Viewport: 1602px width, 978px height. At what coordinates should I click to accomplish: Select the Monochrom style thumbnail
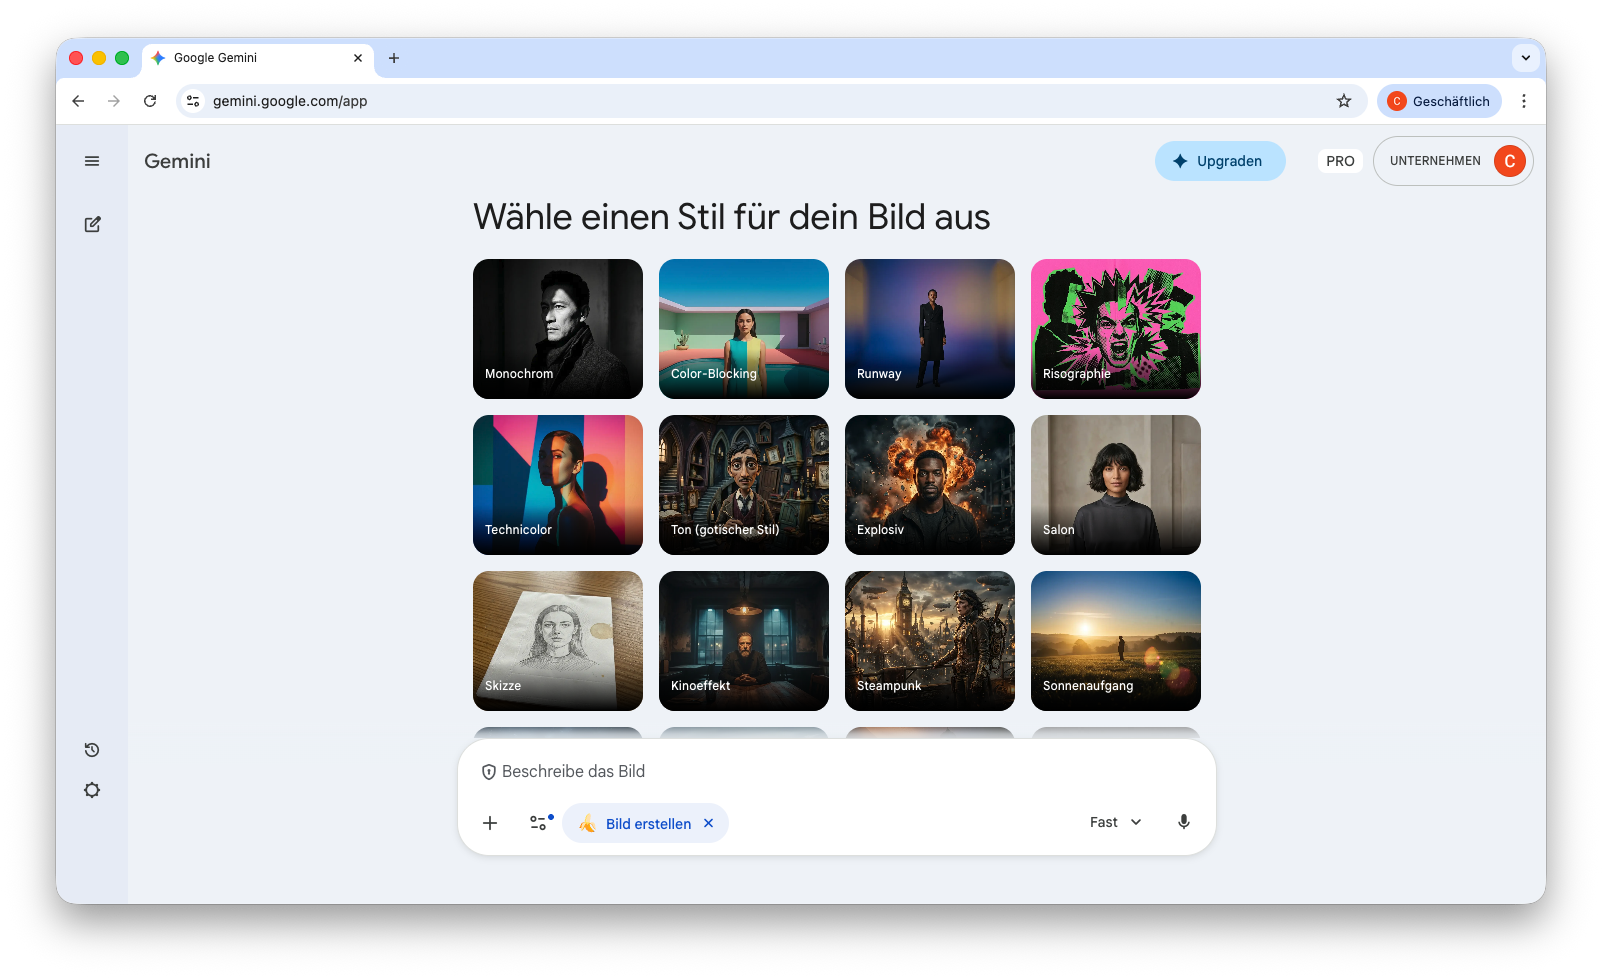pyautogui.click(x=558, y=329)
